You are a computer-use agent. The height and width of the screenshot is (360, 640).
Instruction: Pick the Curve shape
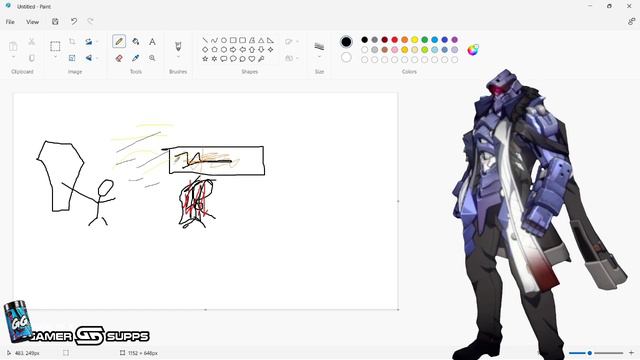click(x=214, y=40)
